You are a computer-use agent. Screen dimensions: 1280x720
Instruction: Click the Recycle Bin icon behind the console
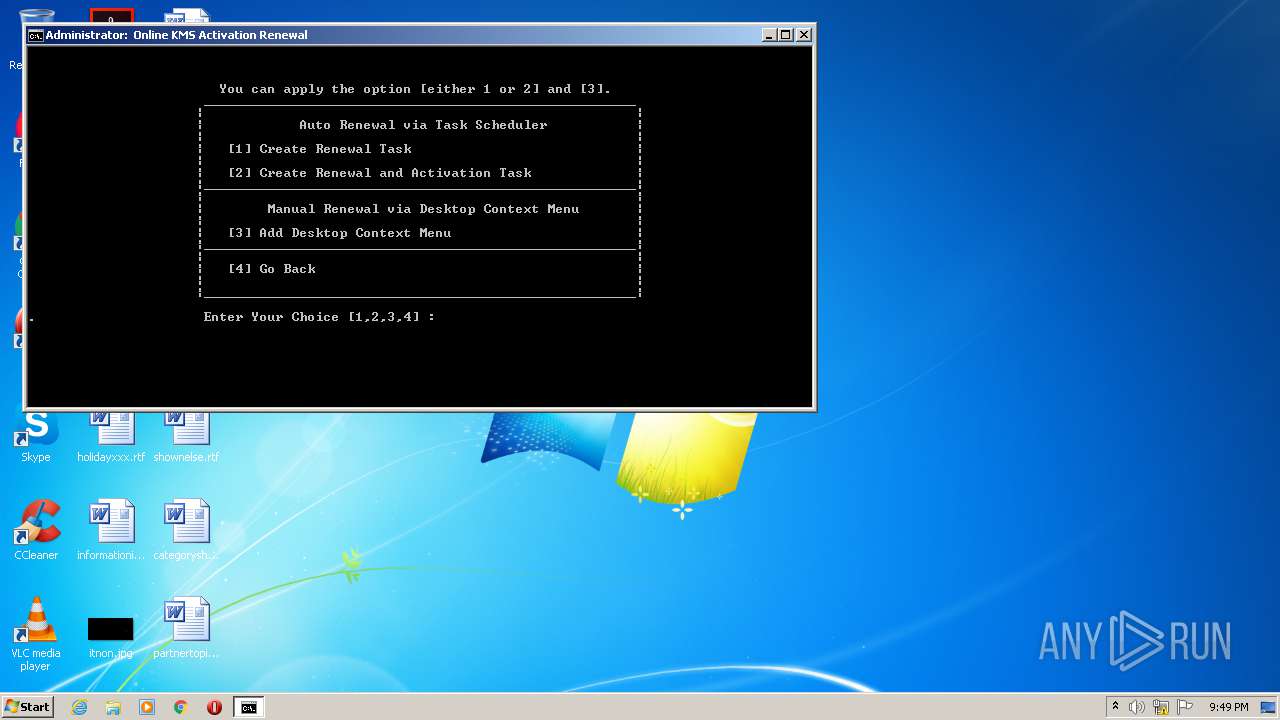click(x=38, y=16)
